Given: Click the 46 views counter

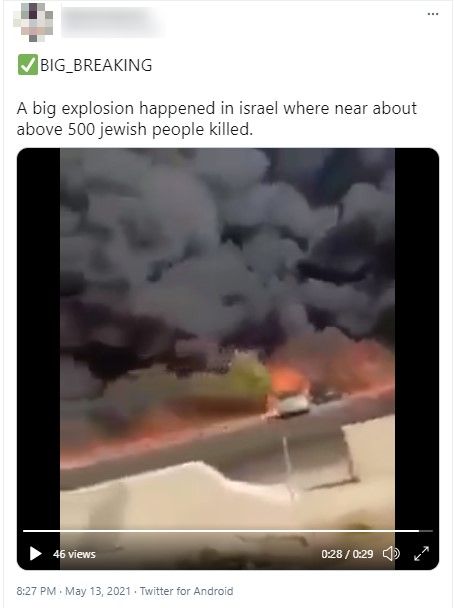Looking at the screenshot, I should point(74,554).
